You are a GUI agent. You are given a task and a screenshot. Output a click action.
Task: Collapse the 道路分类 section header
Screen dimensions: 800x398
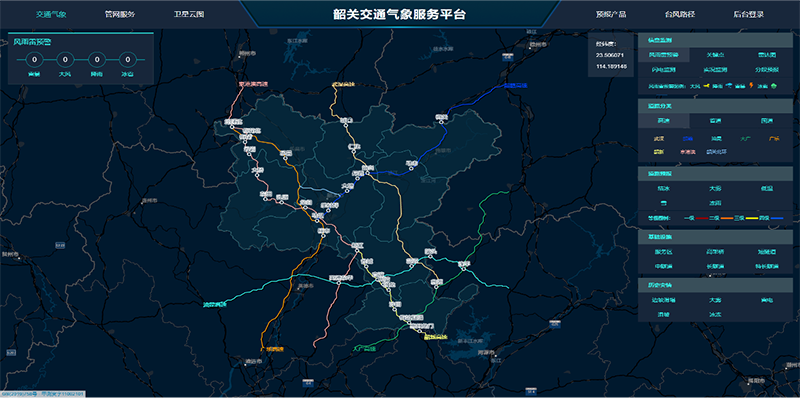tap(715, 106)
